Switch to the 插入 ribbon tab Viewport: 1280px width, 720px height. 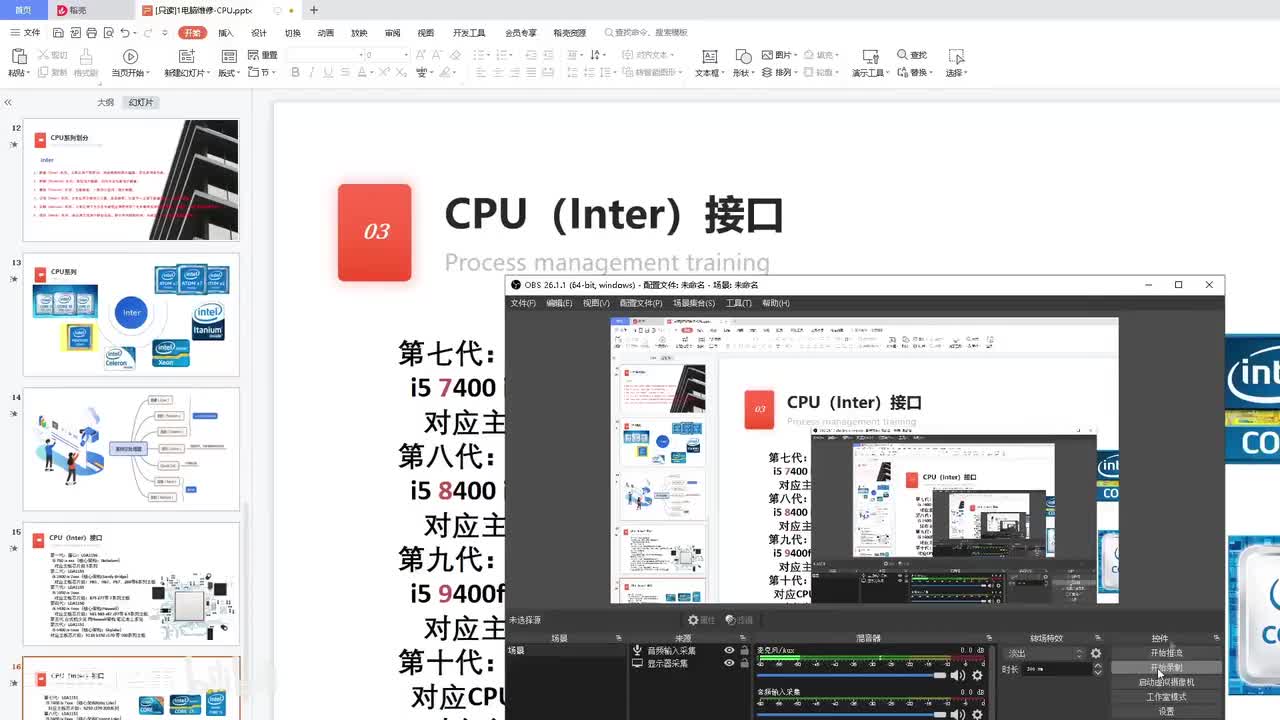click(226, 33)
